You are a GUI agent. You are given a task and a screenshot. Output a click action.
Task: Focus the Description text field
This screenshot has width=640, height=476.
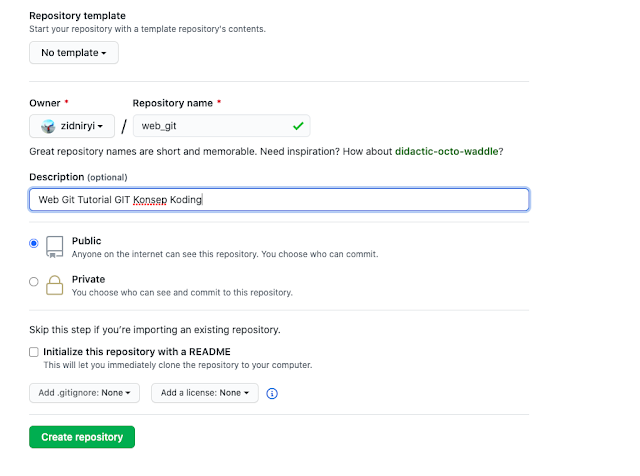pos(279,199)
